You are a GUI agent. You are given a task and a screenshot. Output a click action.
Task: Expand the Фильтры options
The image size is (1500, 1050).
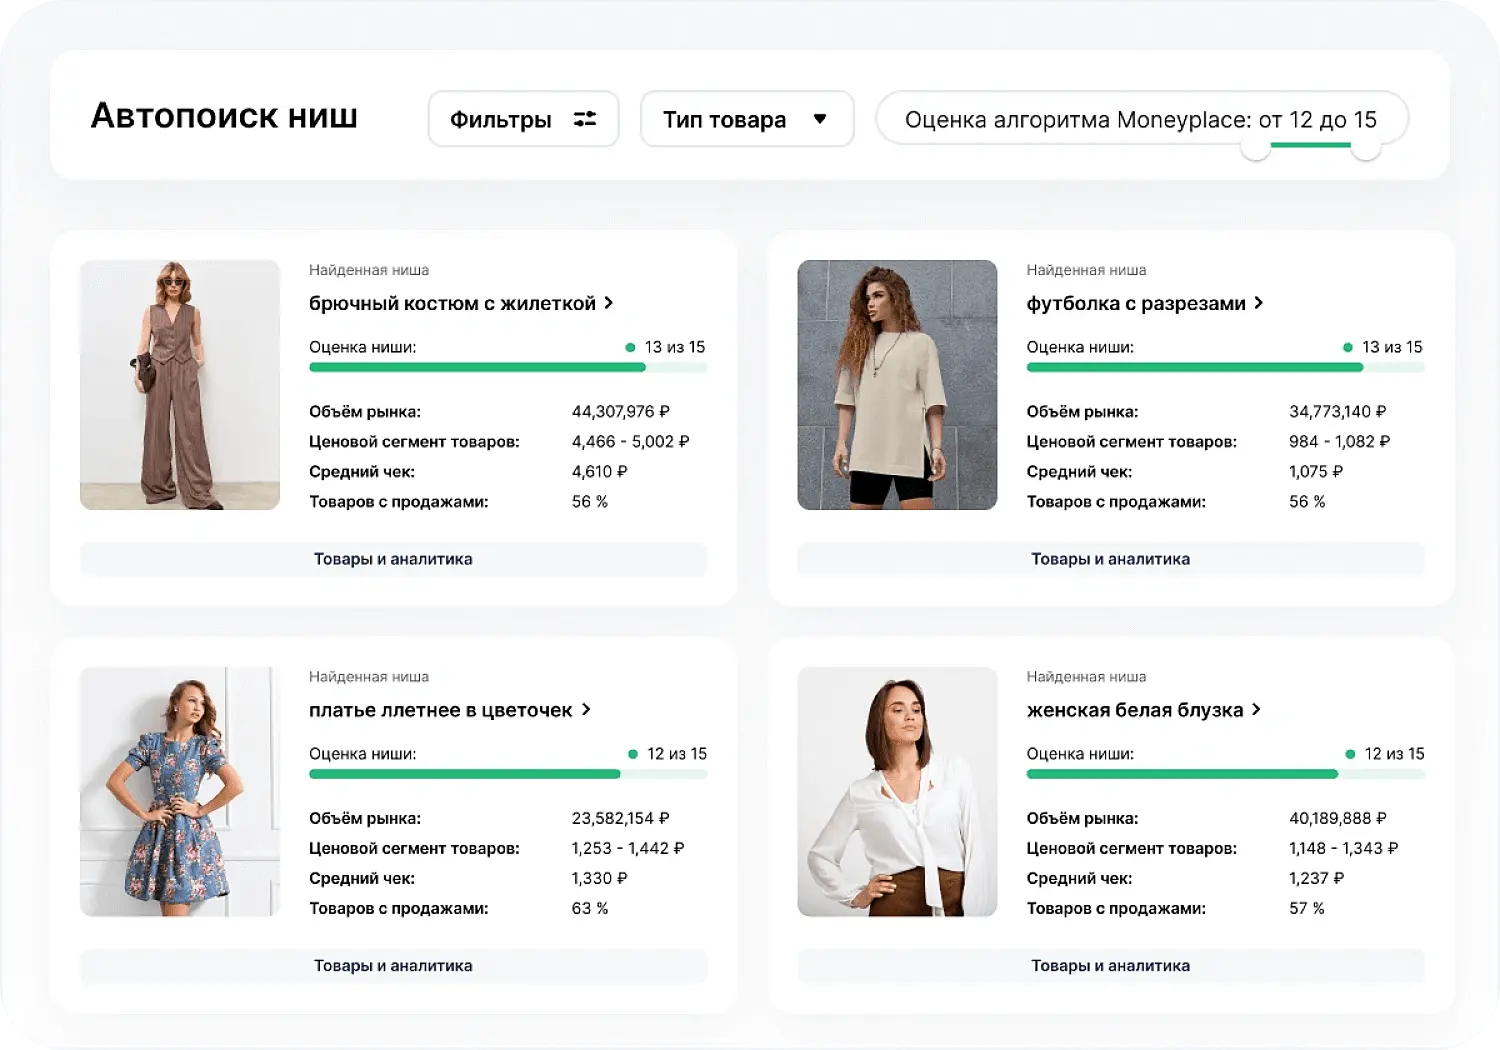tap(523, 118)
